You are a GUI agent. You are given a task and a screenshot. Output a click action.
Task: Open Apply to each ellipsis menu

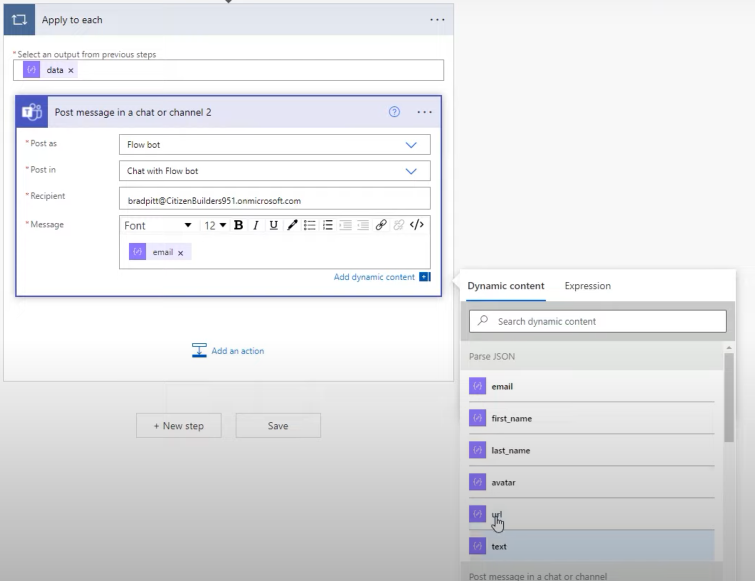437,20
